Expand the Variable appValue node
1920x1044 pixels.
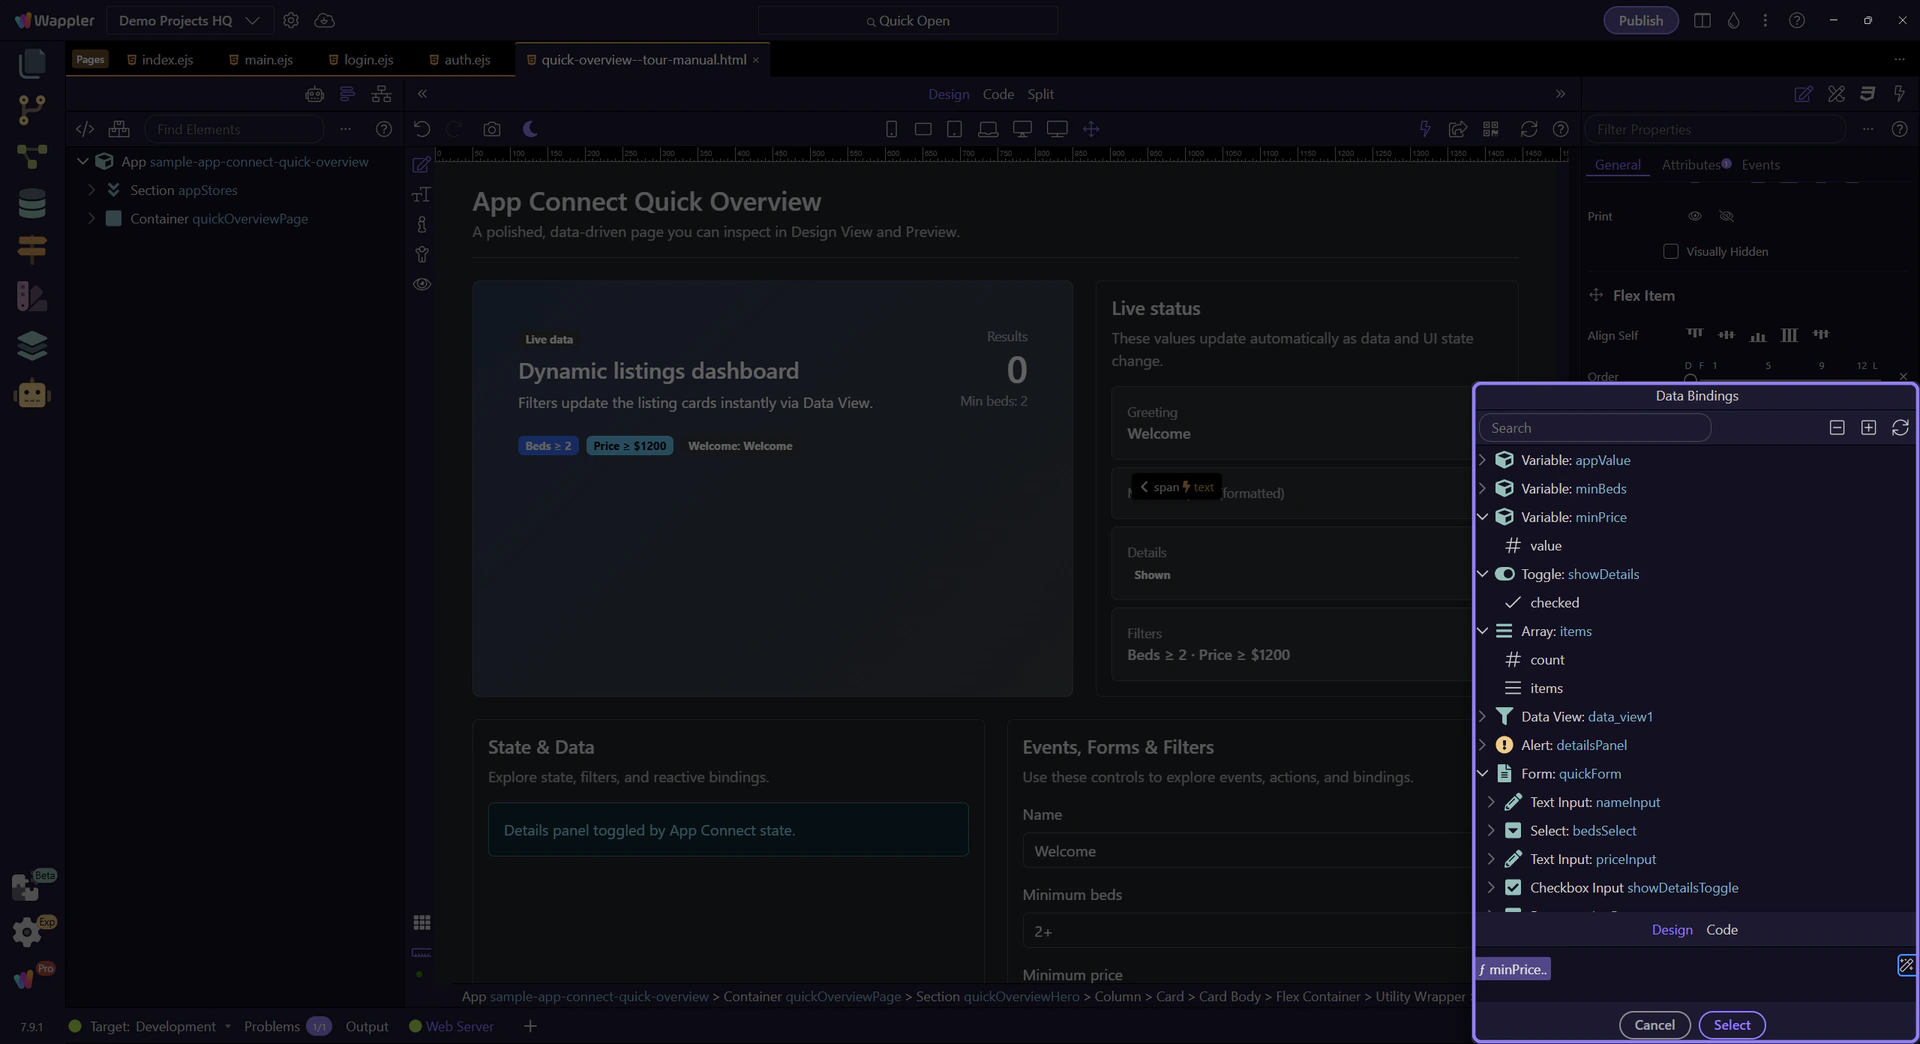(x=1483, y=460)
